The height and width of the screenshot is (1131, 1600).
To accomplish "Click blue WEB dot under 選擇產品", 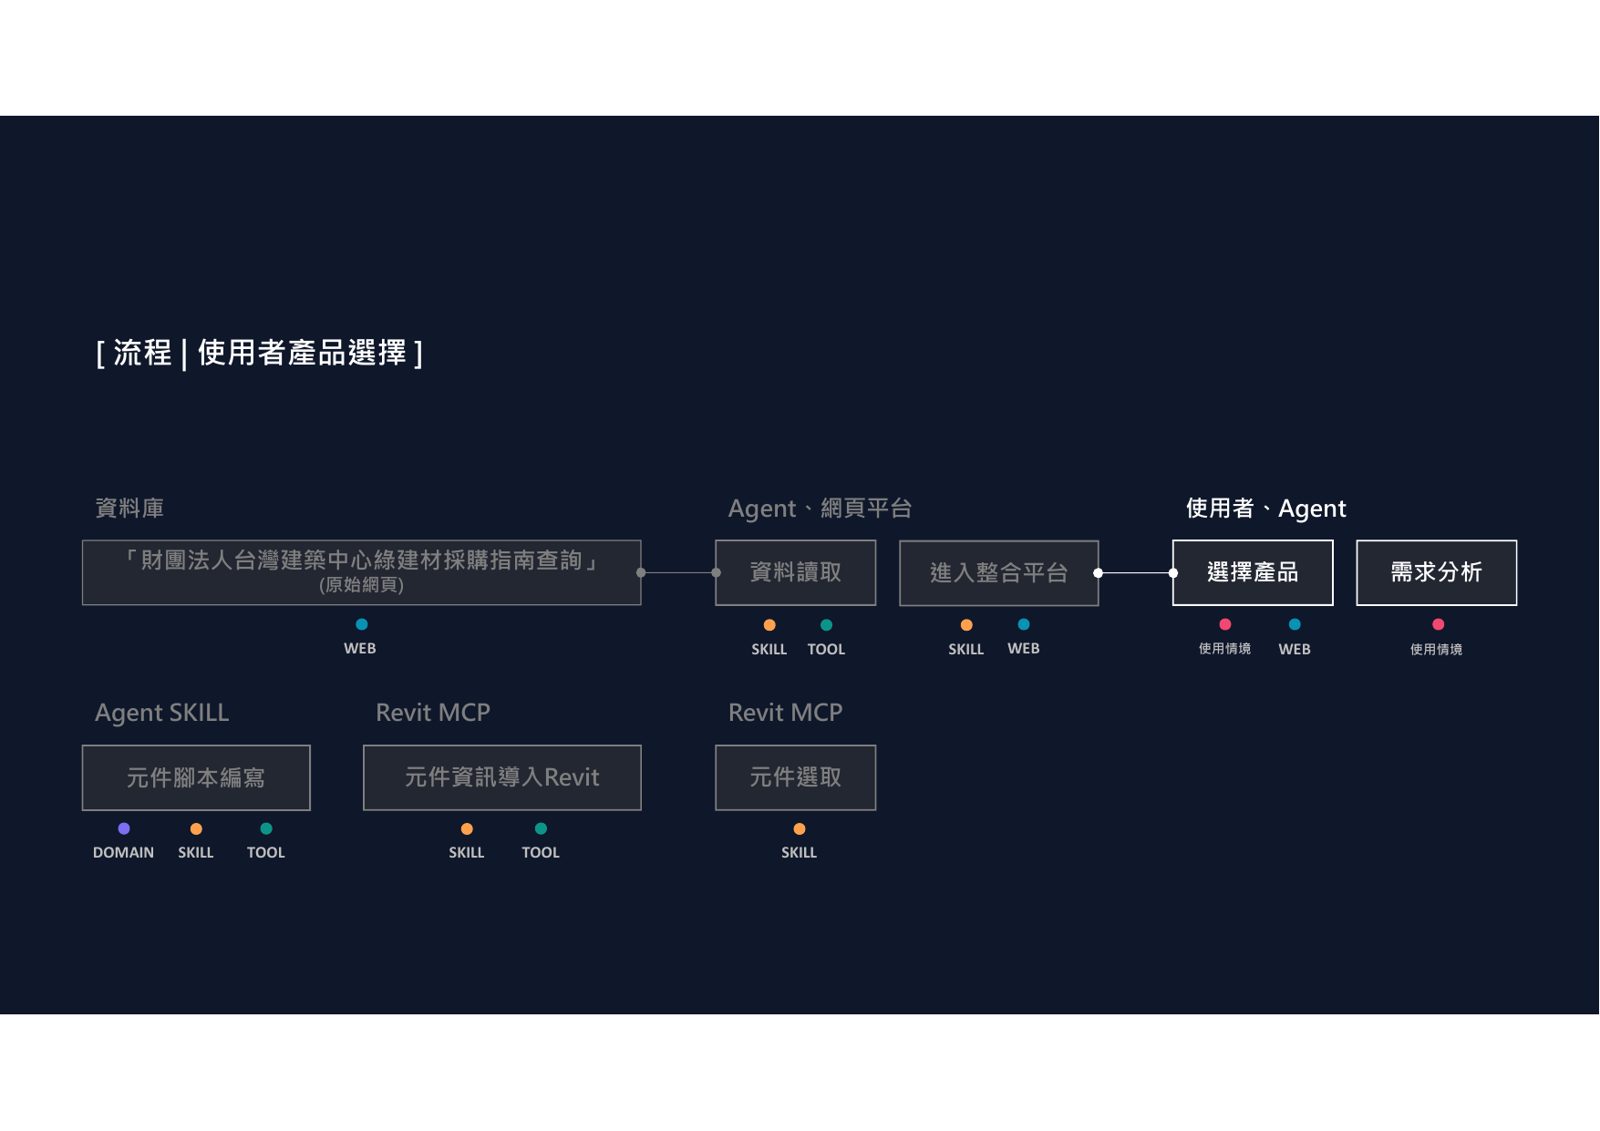I will 1294,624.
